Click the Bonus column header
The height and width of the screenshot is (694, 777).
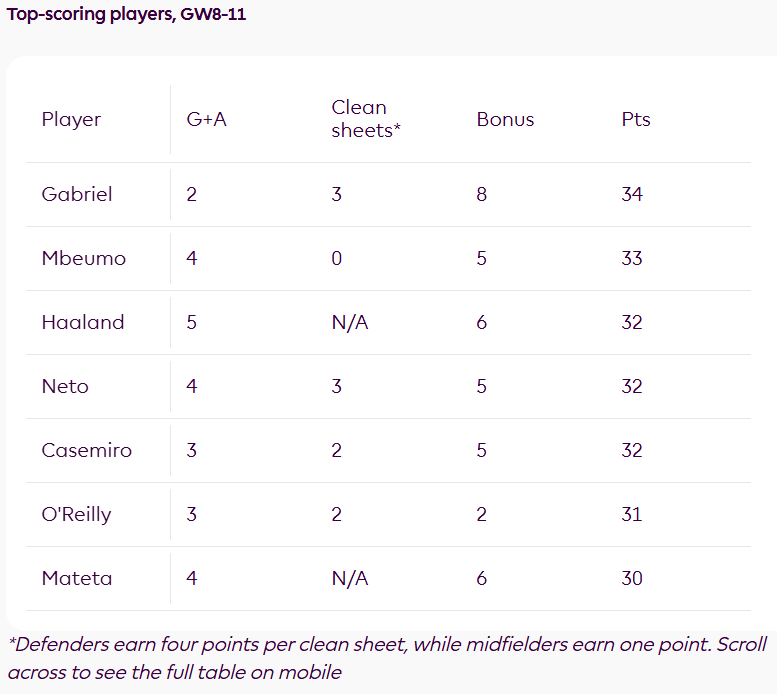point(505,120)
